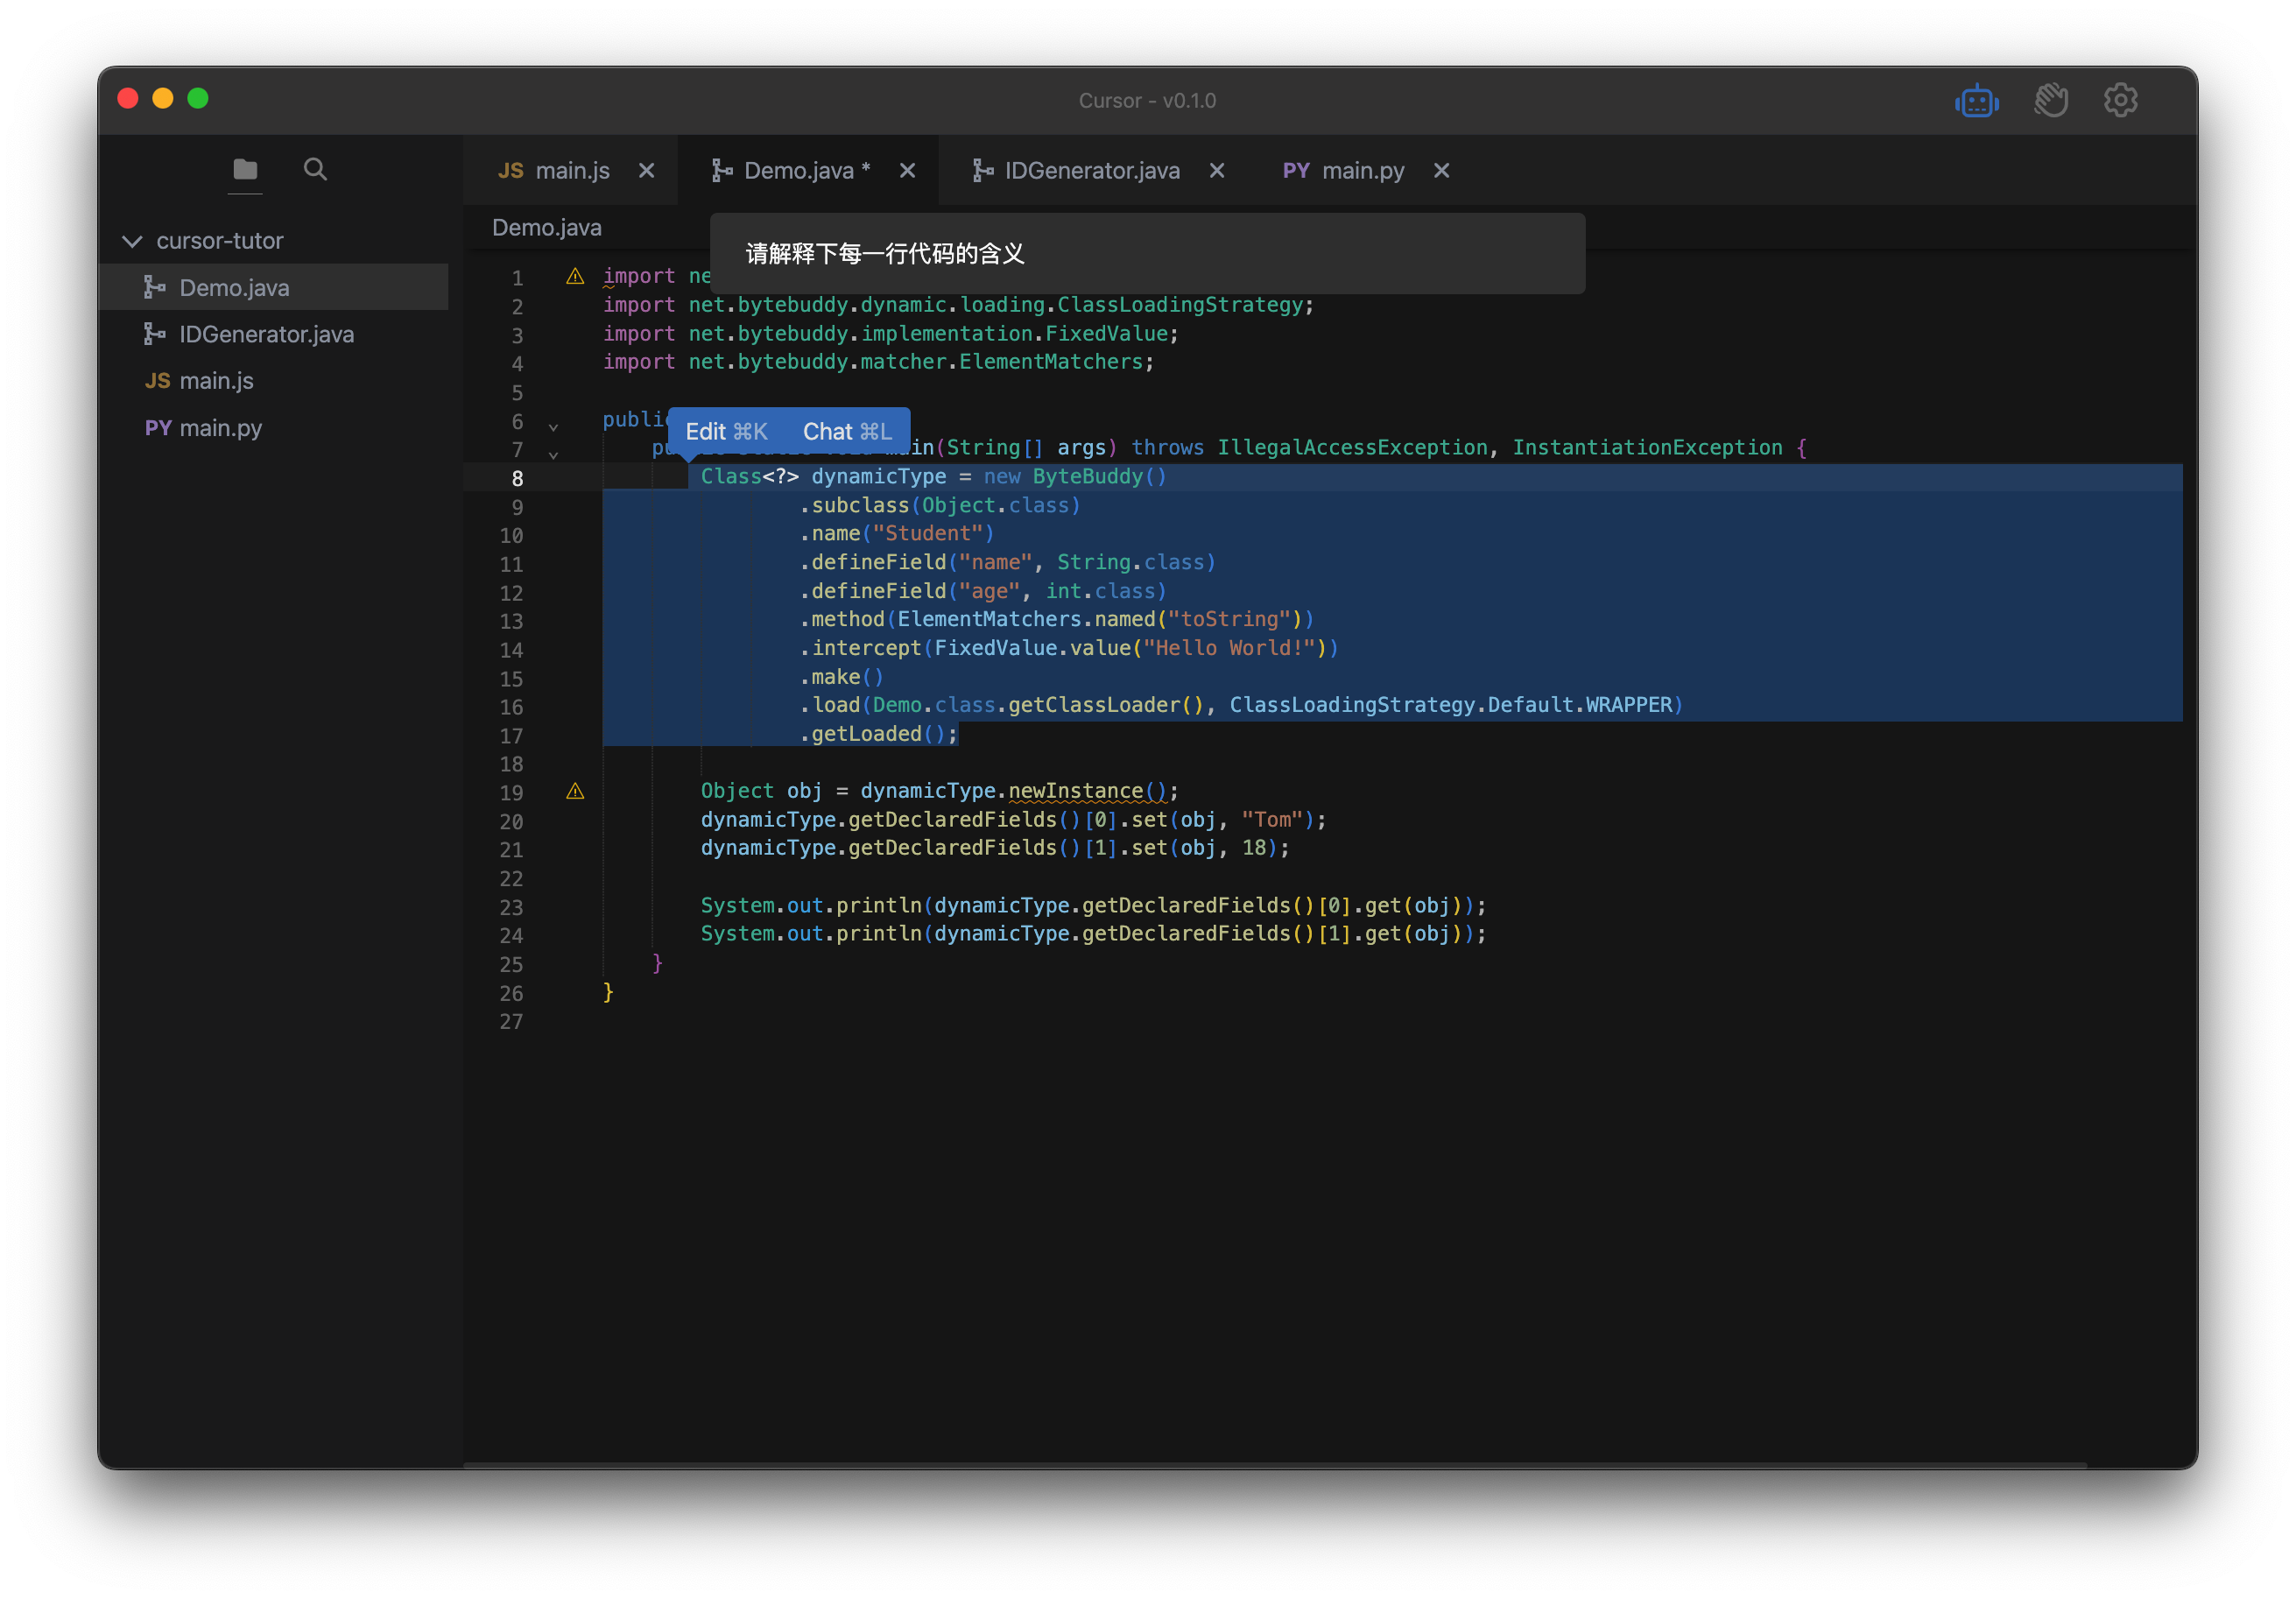This screenshot has width=2296, height=1599.
Task: Switch to IDGenerator.java tab
Action: (1090, 171)
